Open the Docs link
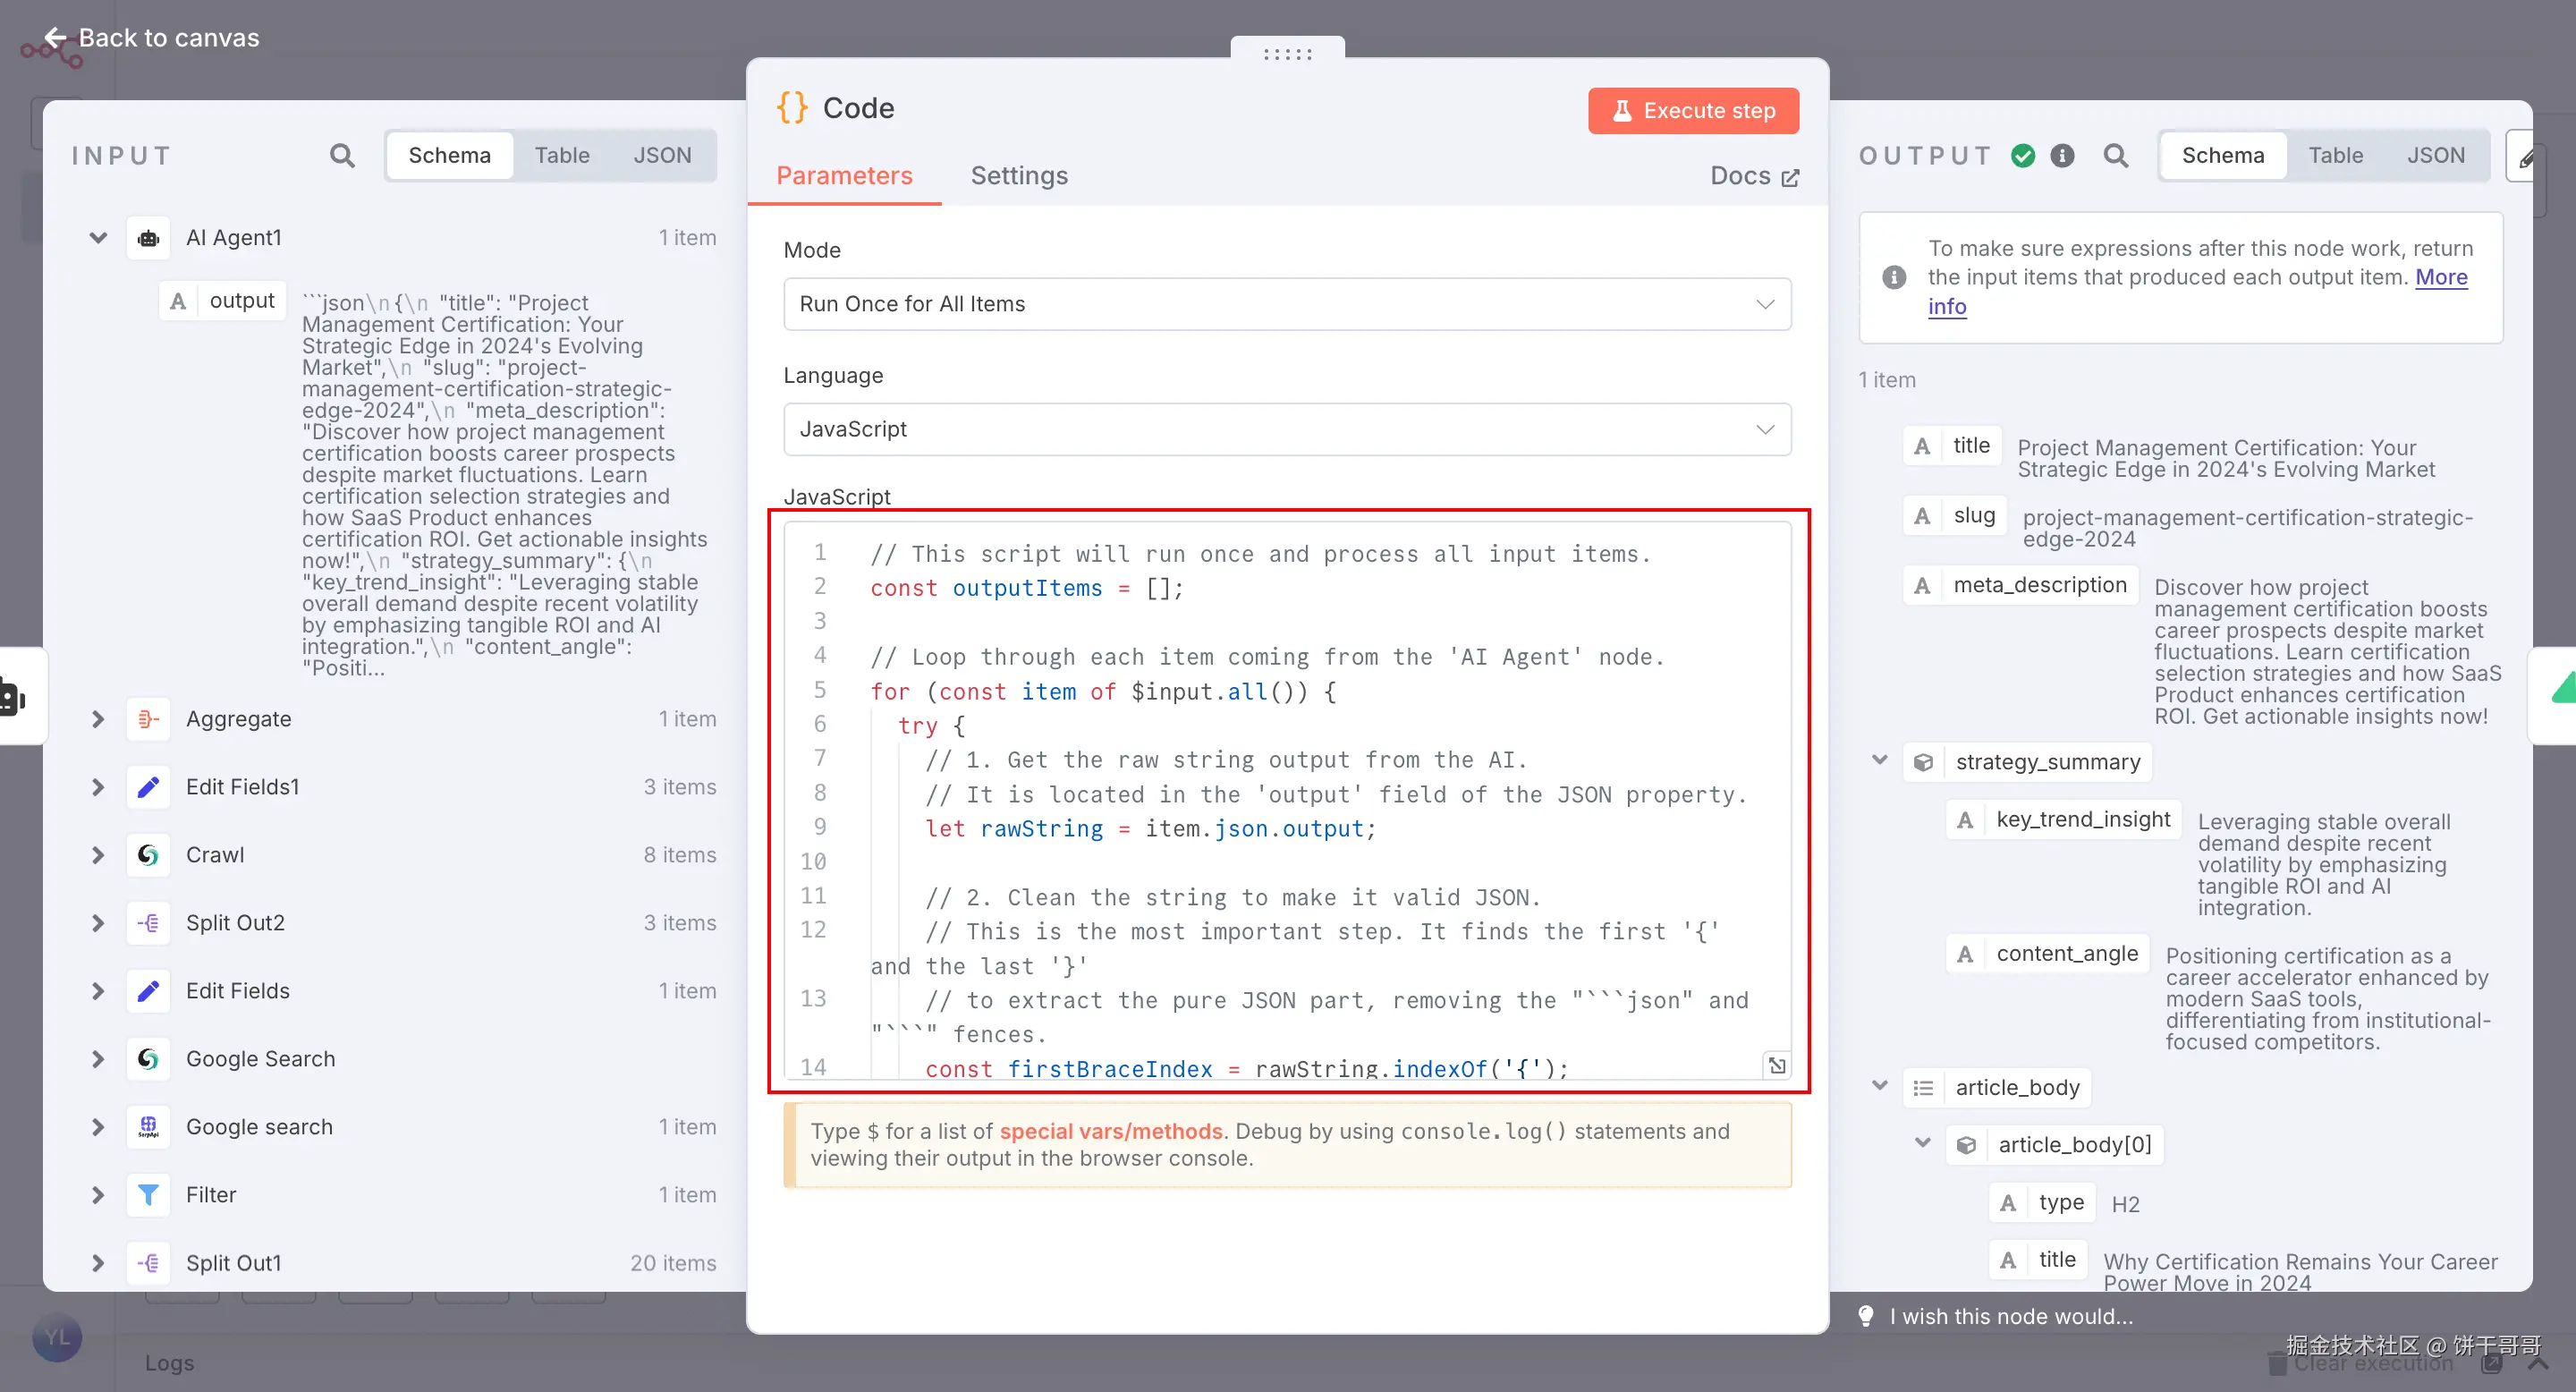This screenshot has width=2576, height=1392. [x=1754, y=176]
